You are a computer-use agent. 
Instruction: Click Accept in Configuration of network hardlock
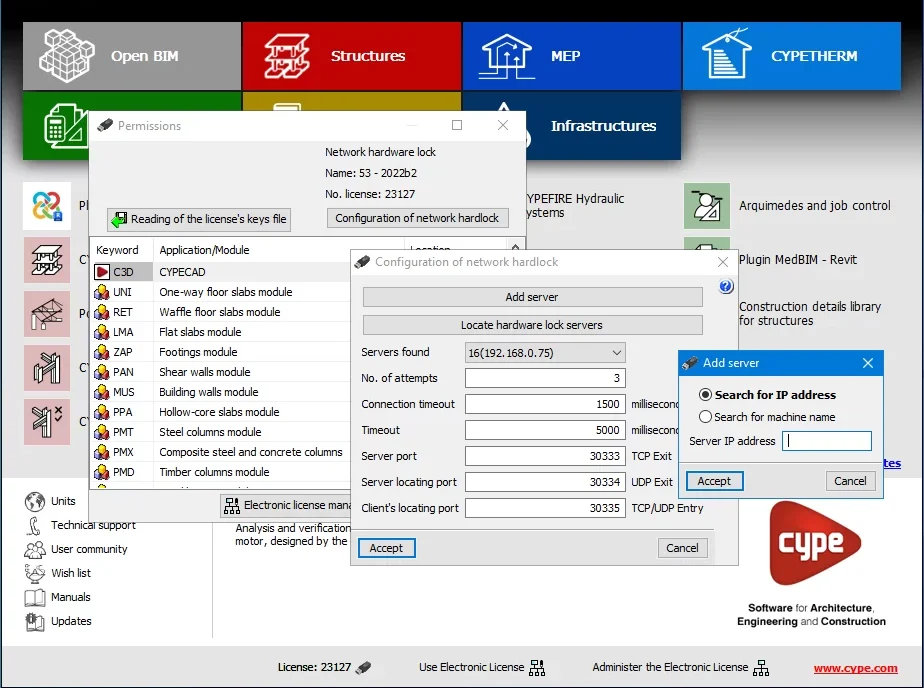point(386,548)
